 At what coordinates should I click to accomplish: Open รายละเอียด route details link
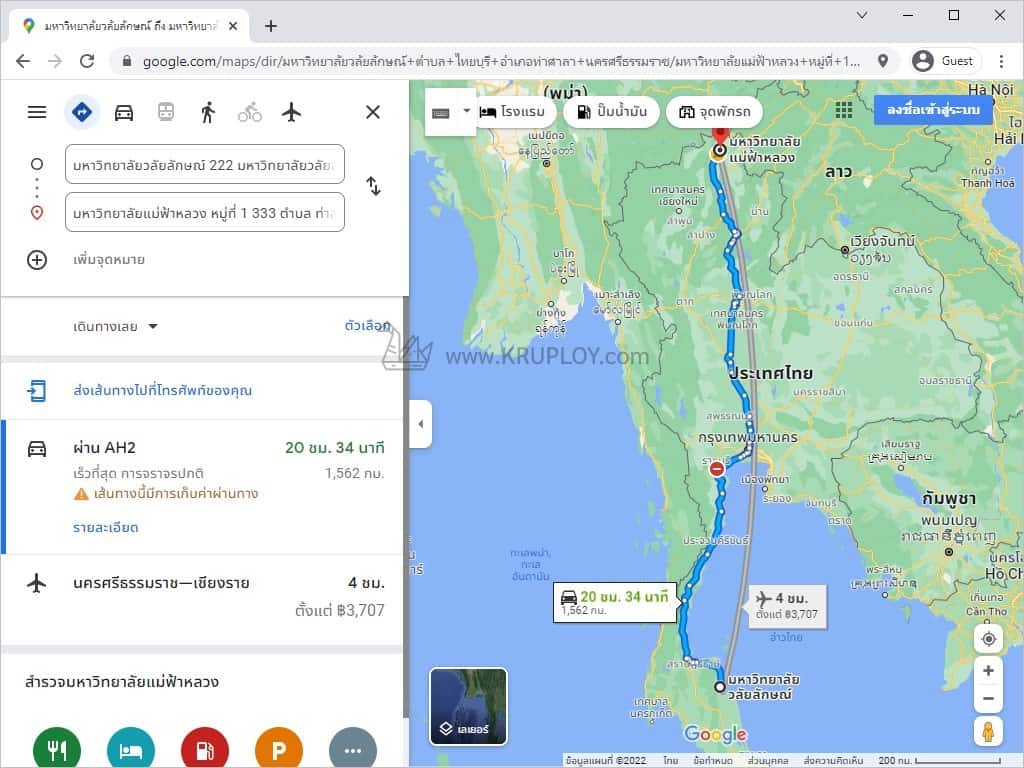pyautogui.click(x=105, y=528)
